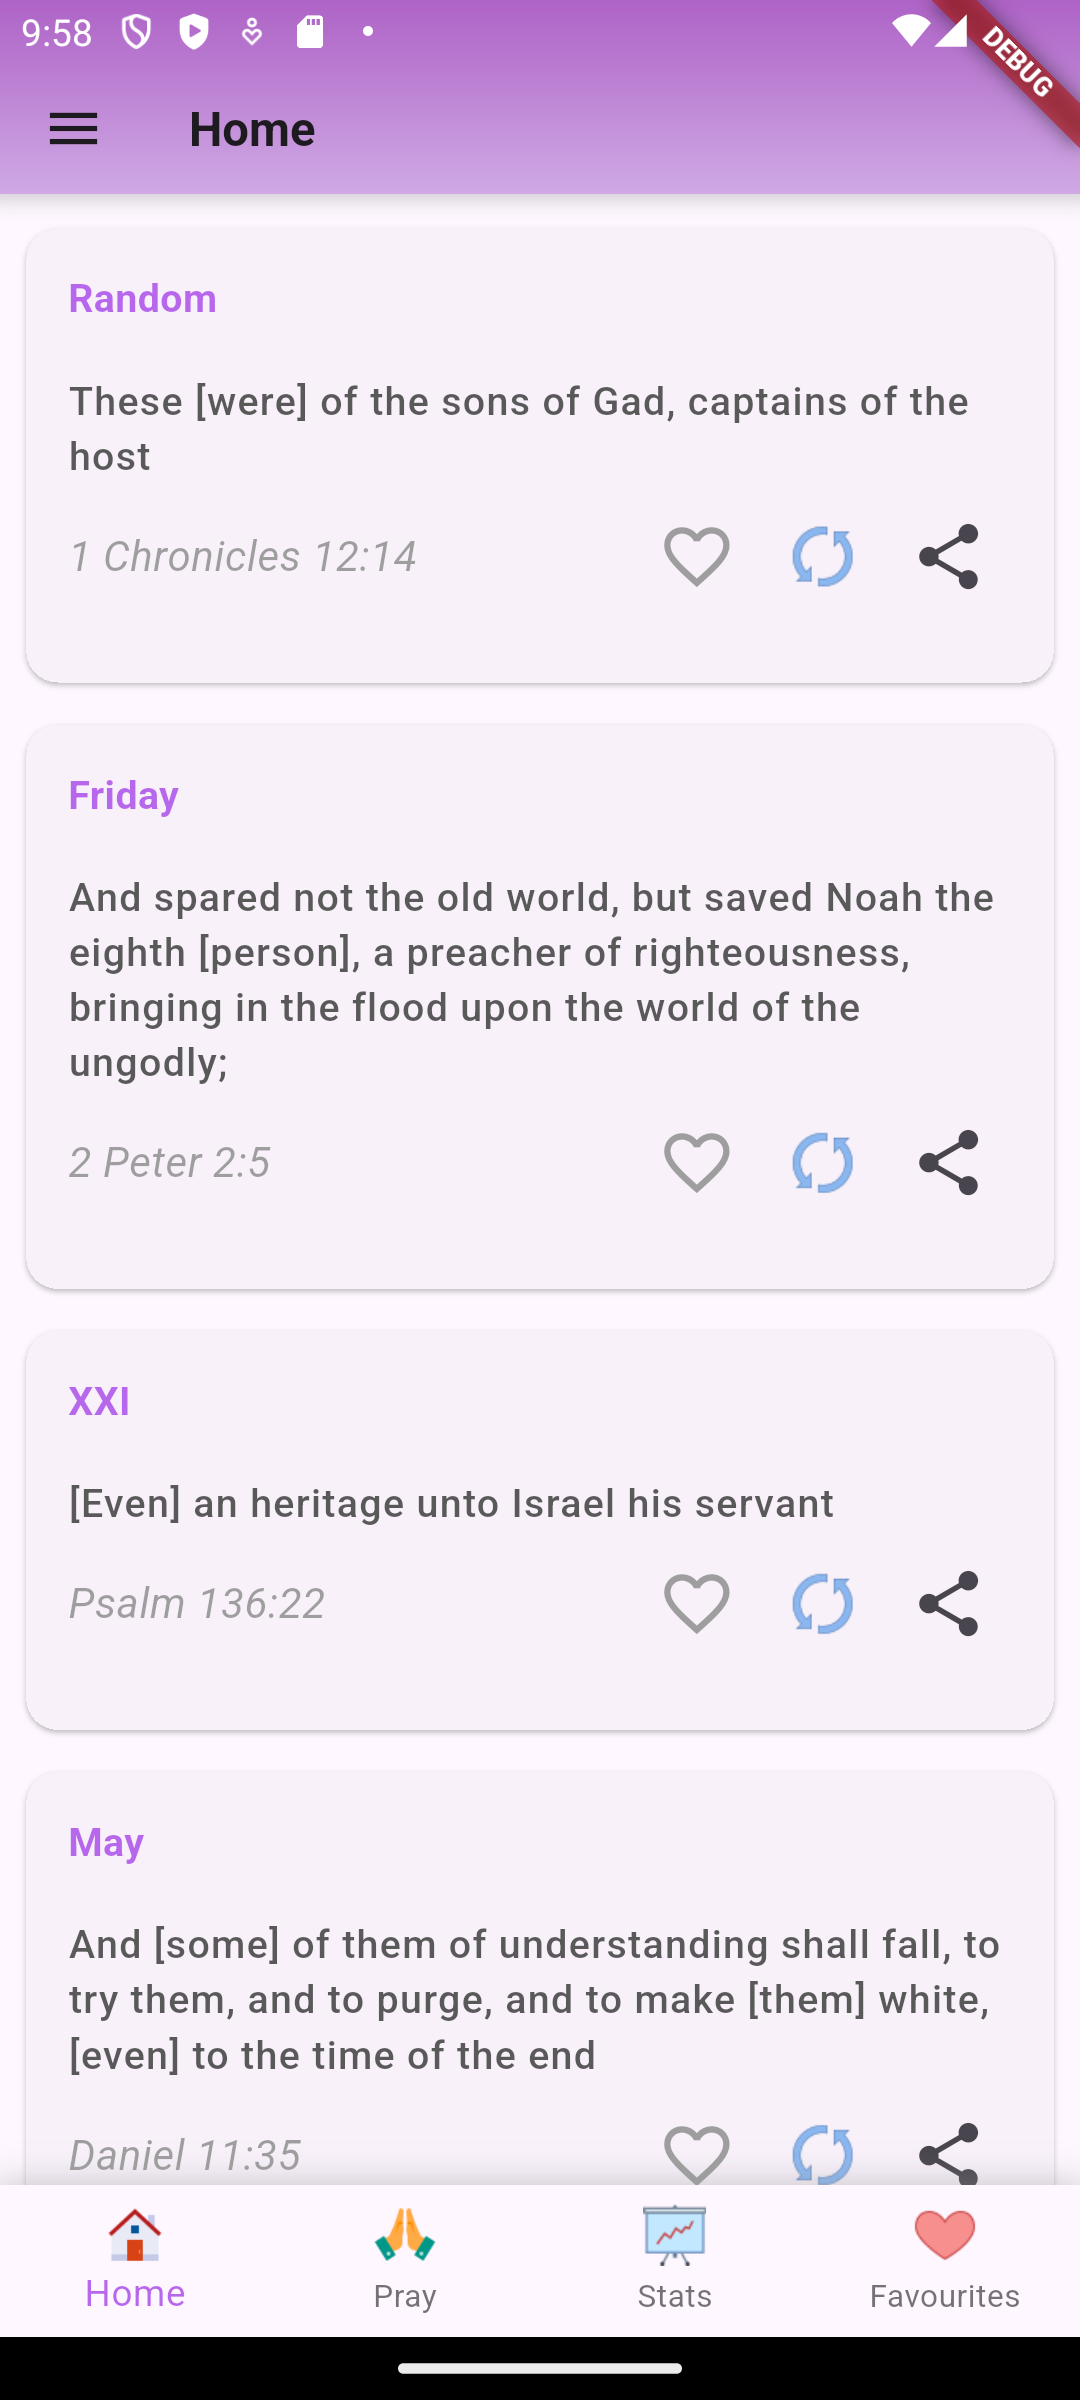Tap the Friday verse text

pos(532,980)
